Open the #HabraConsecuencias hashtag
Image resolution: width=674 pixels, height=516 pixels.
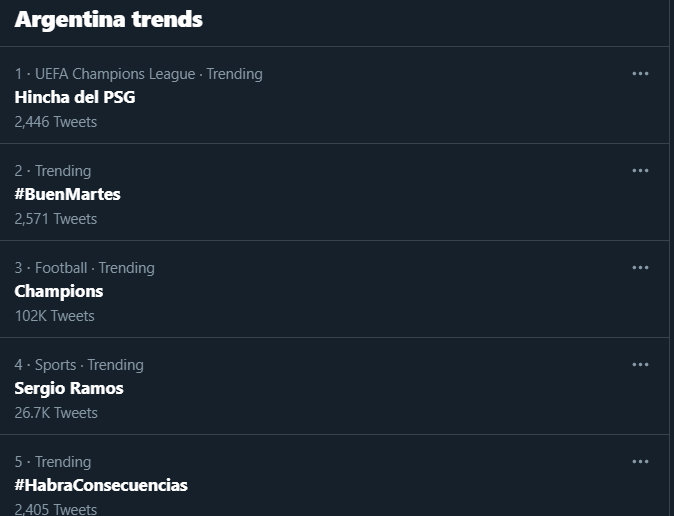[101, 485]
